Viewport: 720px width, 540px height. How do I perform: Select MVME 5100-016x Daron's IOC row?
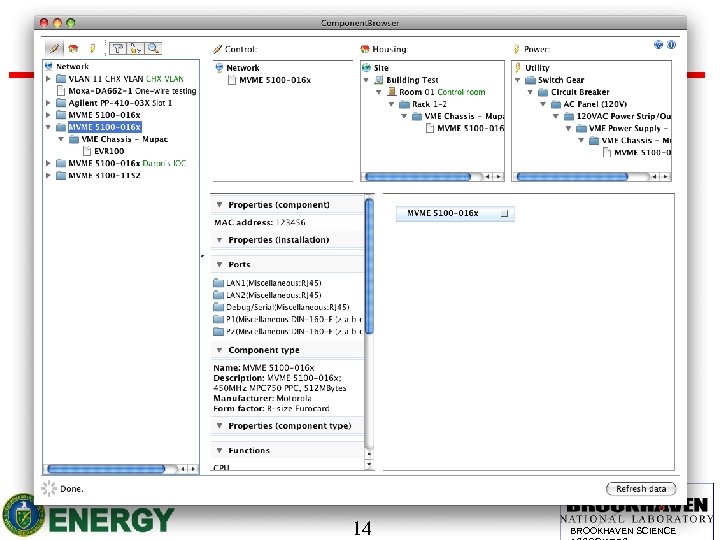click(127, 163)
